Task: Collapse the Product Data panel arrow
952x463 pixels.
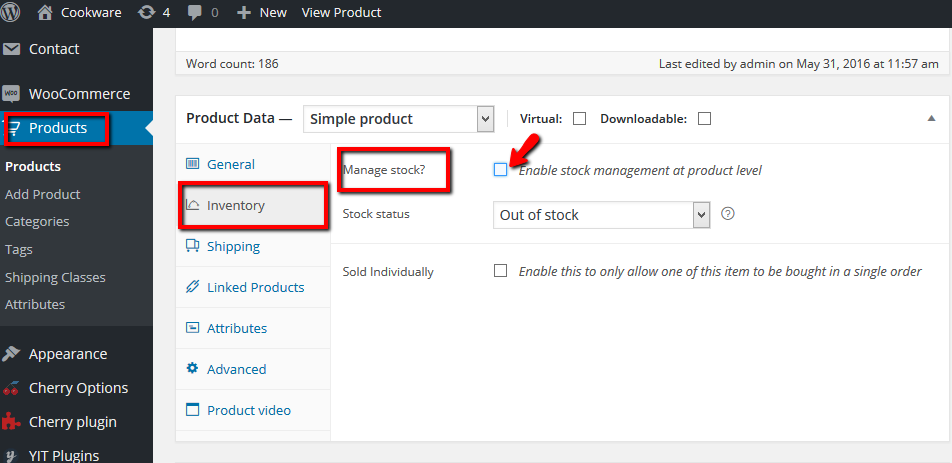Action: 931,119
